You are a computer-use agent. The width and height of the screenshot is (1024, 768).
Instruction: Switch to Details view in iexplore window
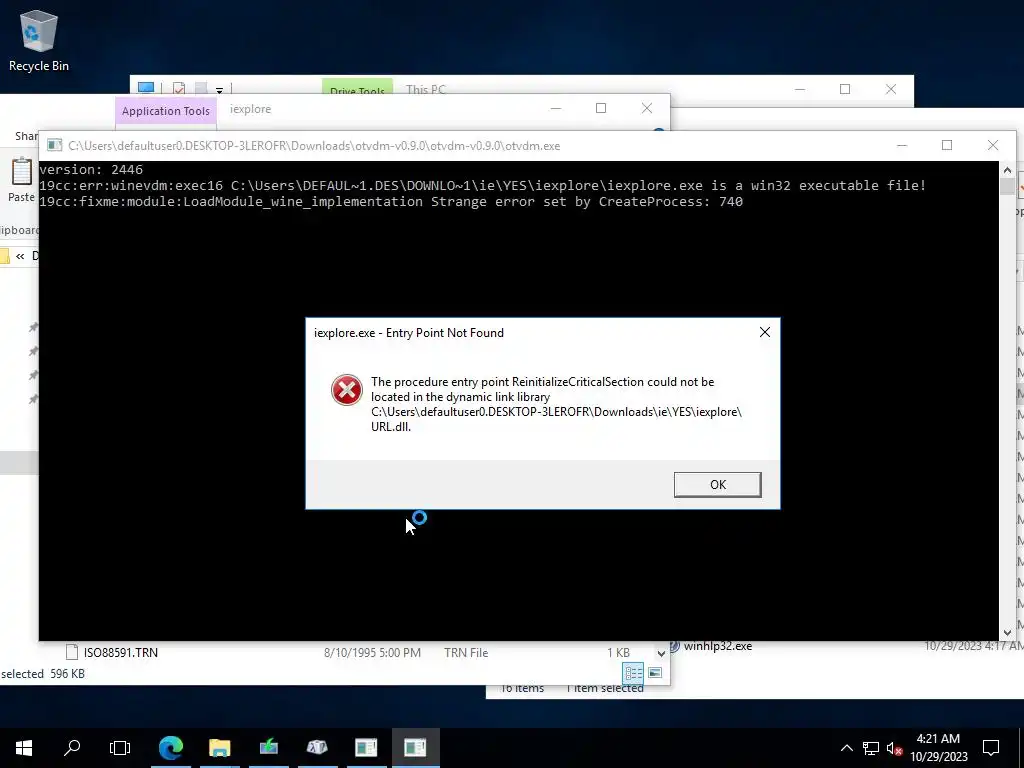click(x=633, y=673)
